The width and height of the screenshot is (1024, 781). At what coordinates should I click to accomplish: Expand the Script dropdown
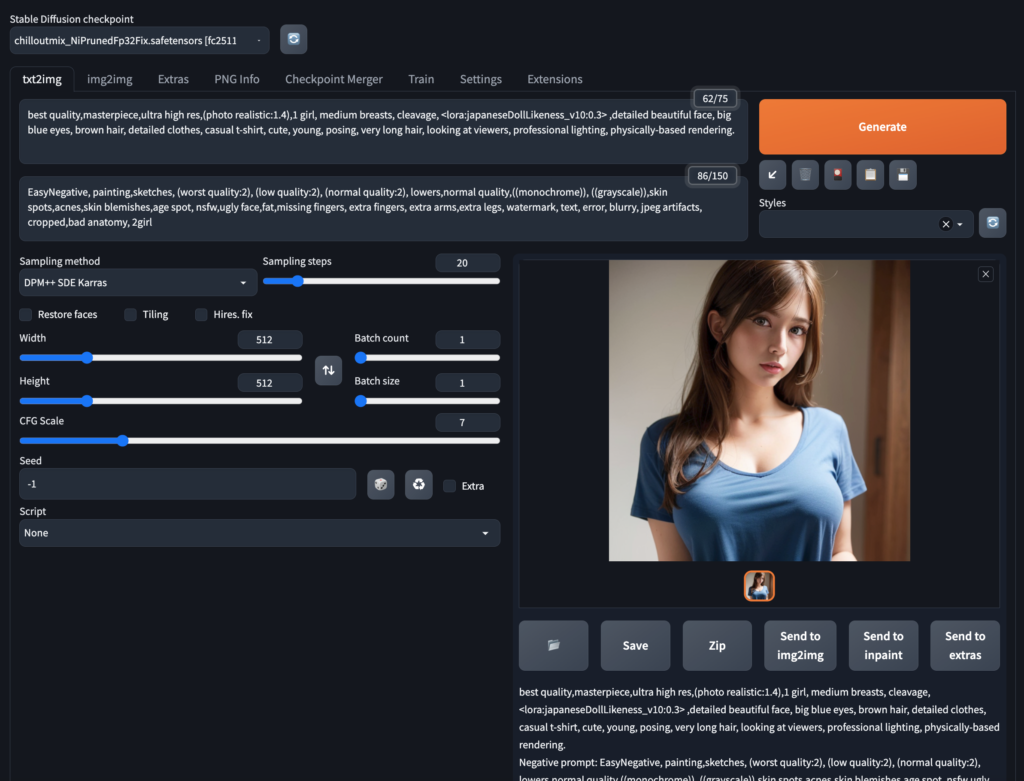tap(259, 533)
